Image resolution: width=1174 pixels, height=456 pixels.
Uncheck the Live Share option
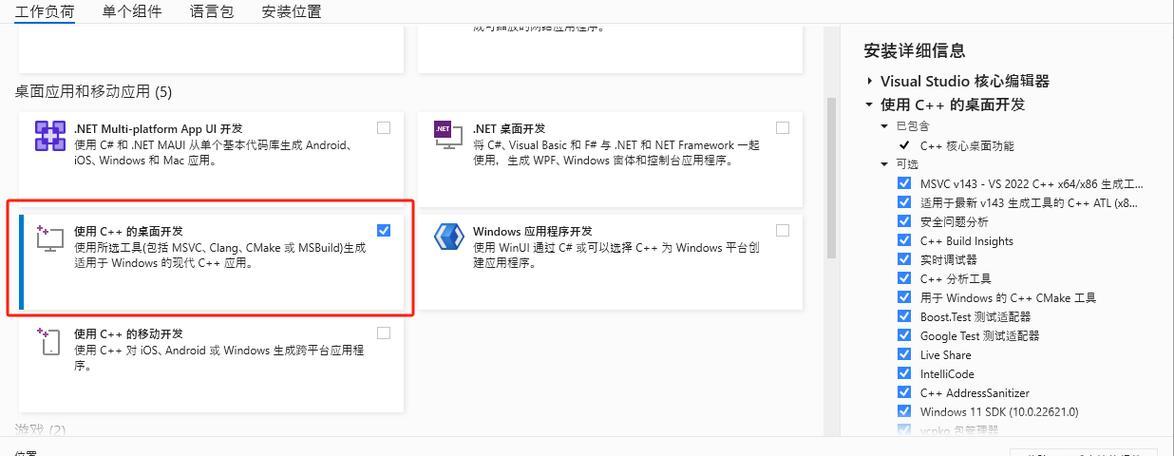pos(904,354)
